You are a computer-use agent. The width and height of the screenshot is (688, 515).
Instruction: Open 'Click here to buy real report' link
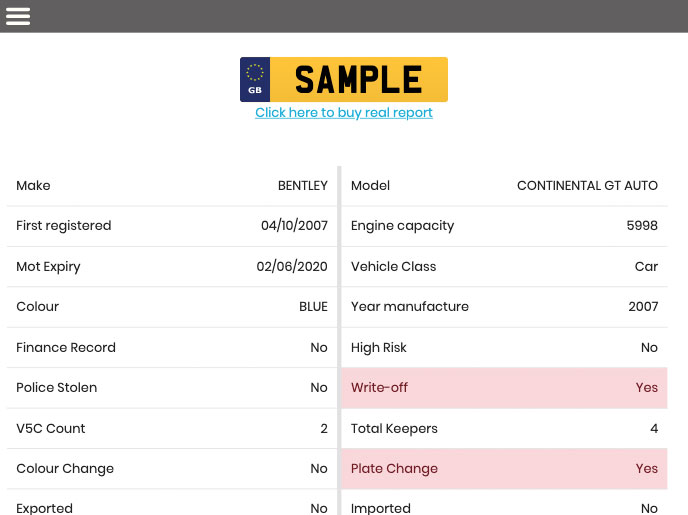click(344, 113)
